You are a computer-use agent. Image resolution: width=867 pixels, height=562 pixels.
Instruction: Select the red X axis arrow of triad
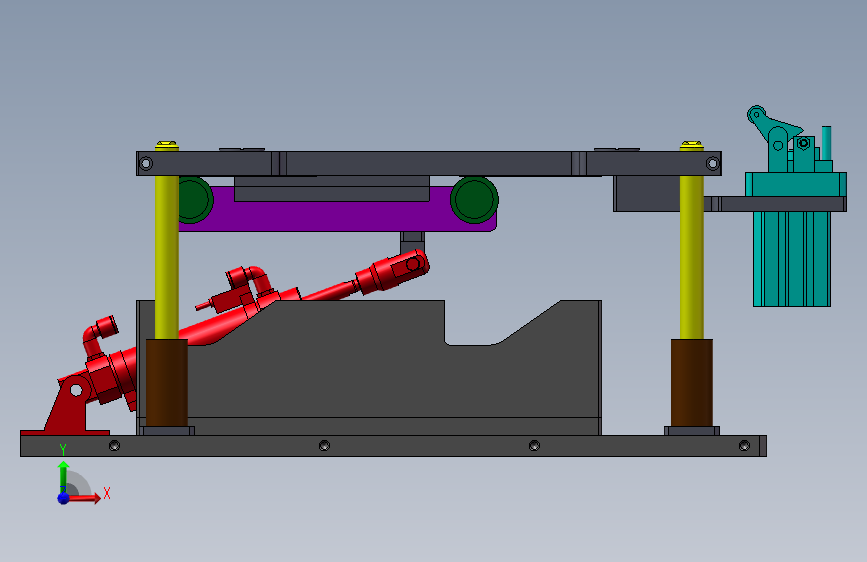[83, 498]
